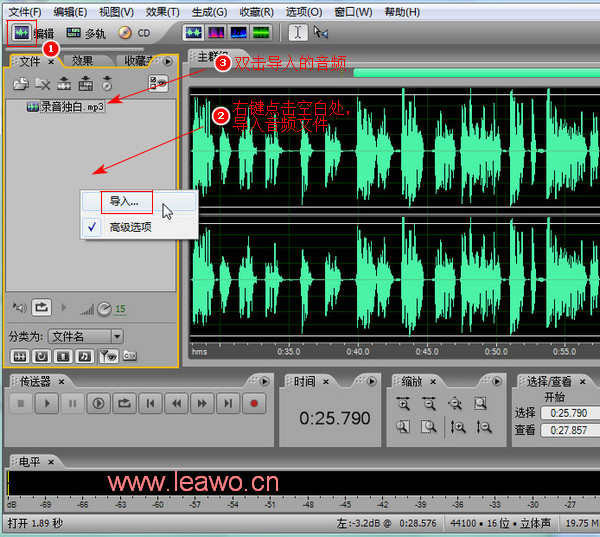Image resolution: width=600 pixels, height=537 pixels.
Task: Click the Rewind transport button
Action: pyautogui.click(x=176, y=403)
